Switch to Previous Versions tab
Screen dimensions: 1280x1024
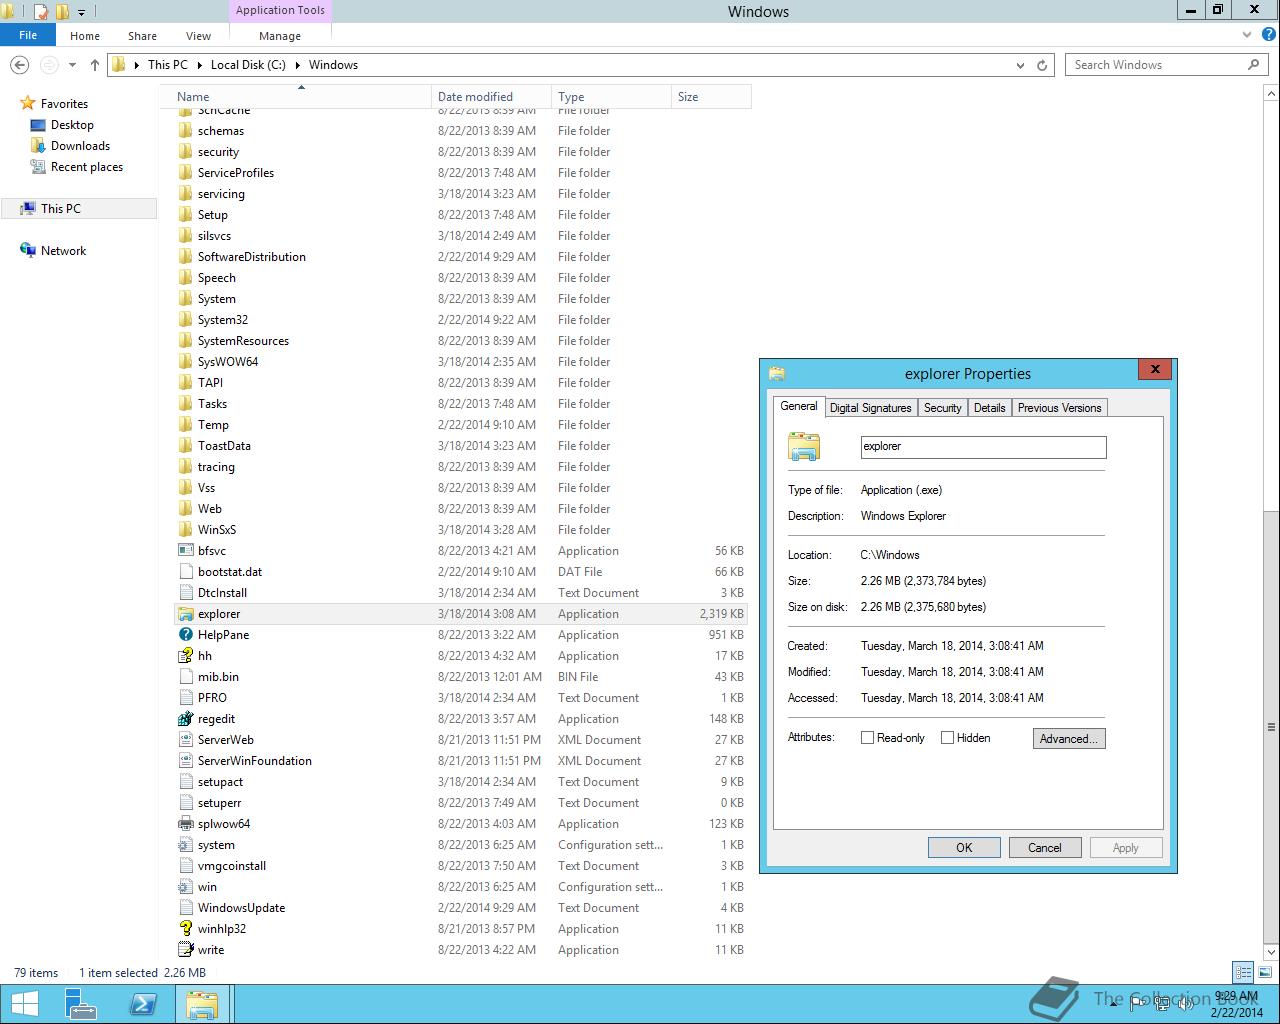coord(1059,408)
